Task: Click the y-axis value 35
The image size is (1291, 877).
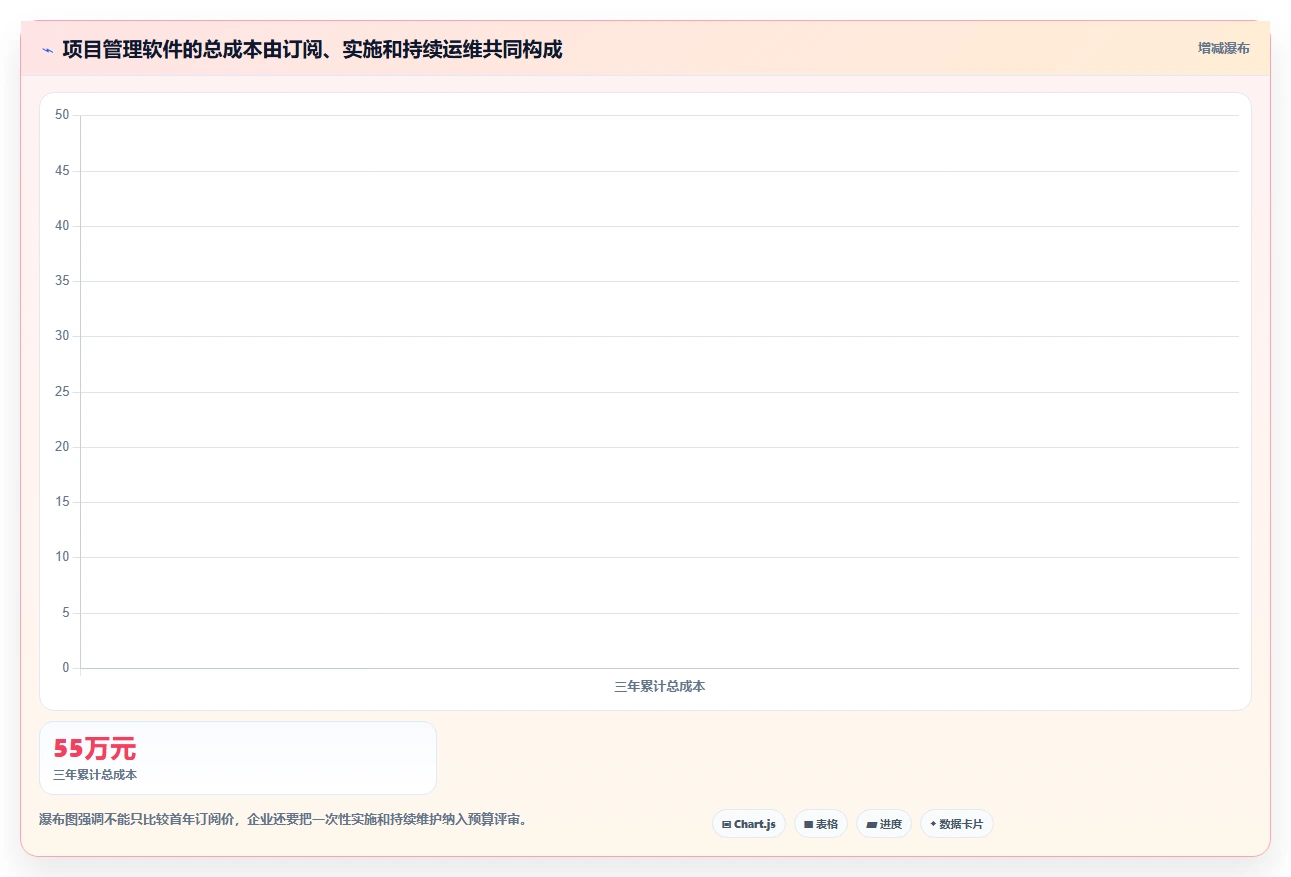Action: tap(62, 281)
